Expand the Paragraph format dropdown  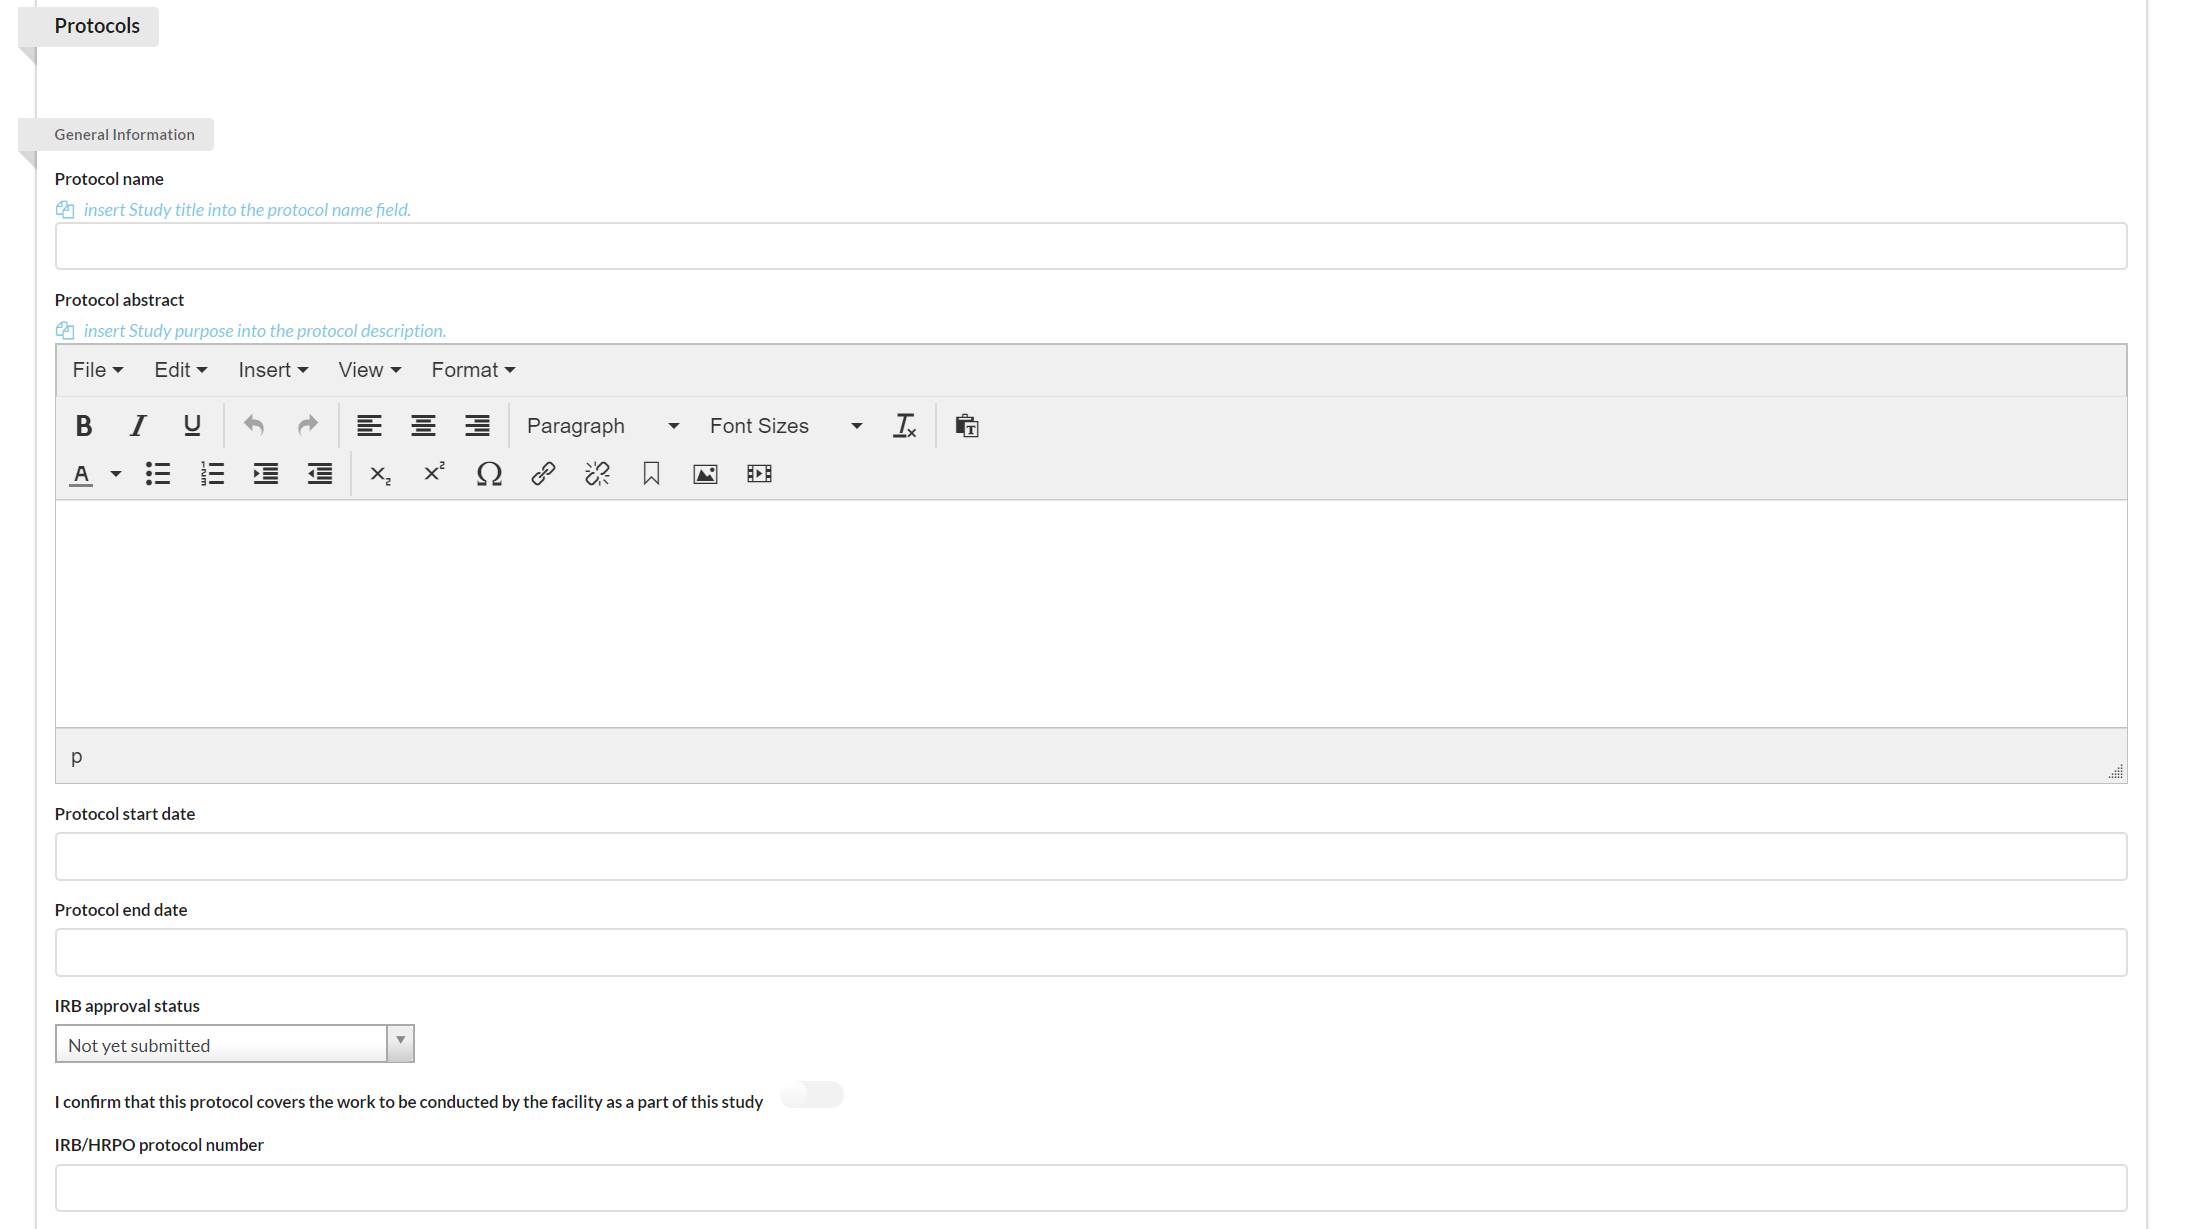tap(602, 426)
